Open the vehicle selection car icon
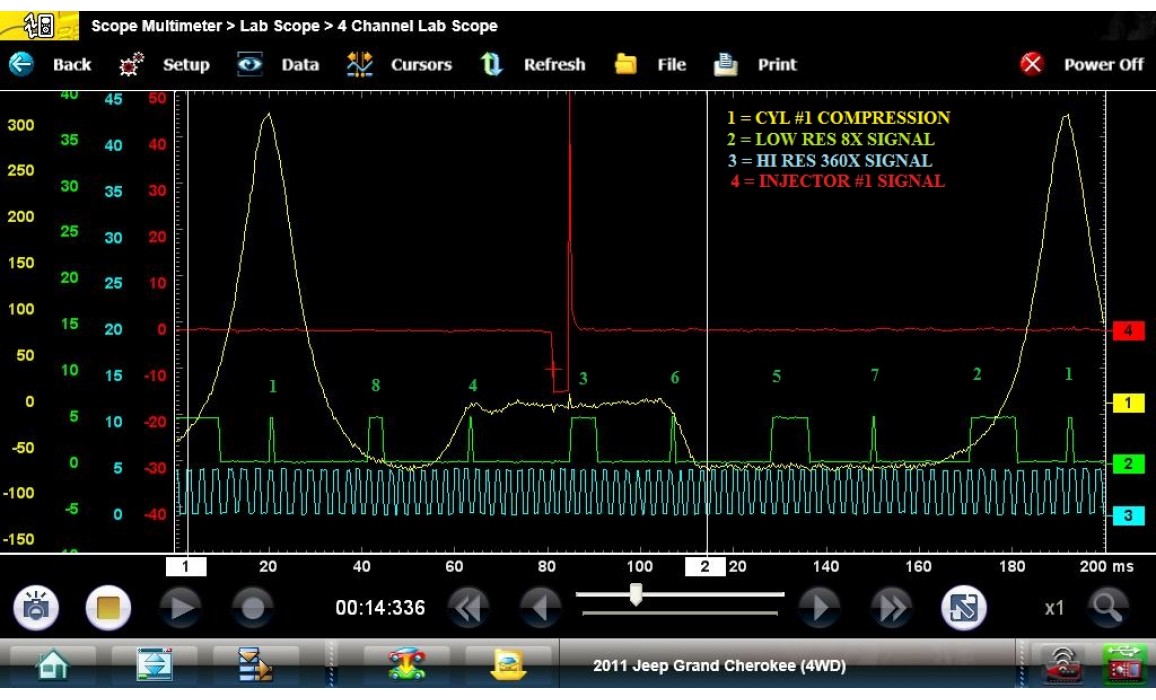This screenshot has width=1156, height=700. pyautogui.click(x=406, y=666)
